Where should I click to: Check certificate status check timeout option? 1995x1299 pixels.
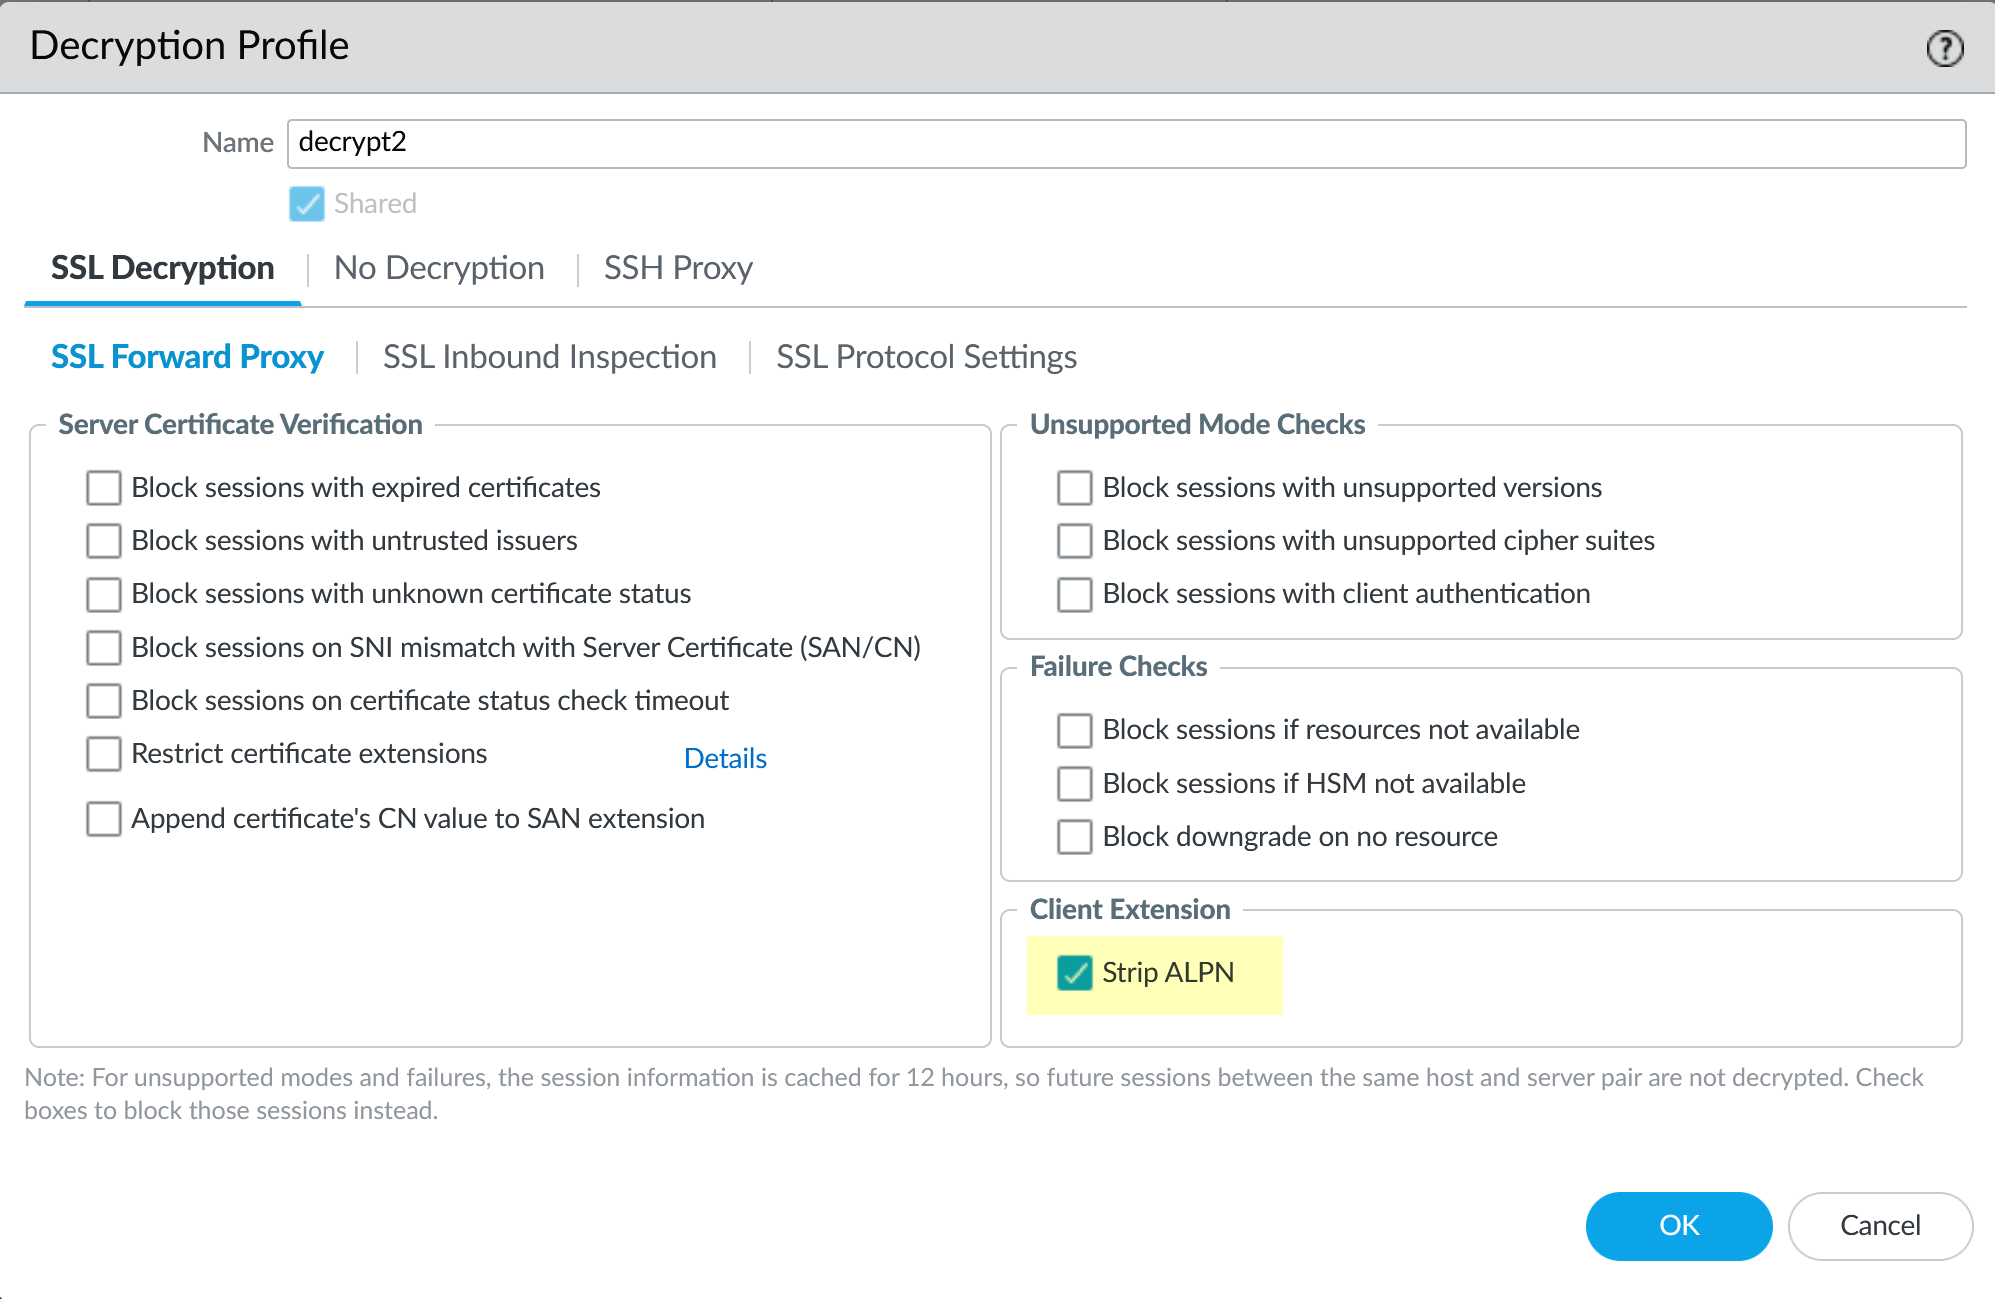(104, 701)
